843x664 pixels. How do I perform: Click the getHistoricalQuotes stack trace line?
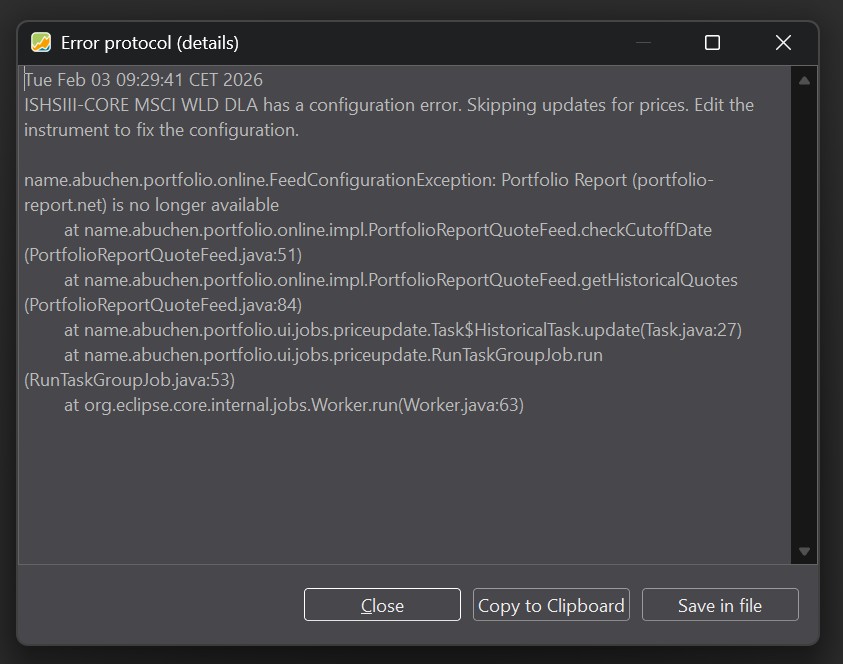[400, 280]
